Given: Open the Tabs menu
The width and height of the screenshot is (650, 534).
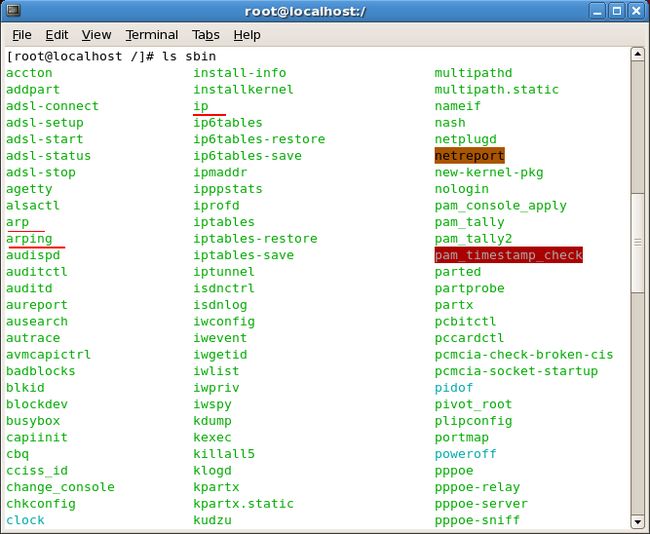Looking at the screenshot, I should (x=206, y=35).
